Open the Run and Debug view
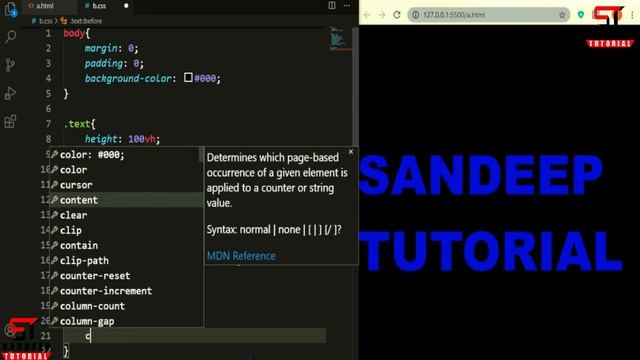Viewport: 640px width, 360px height. [10, 93]
